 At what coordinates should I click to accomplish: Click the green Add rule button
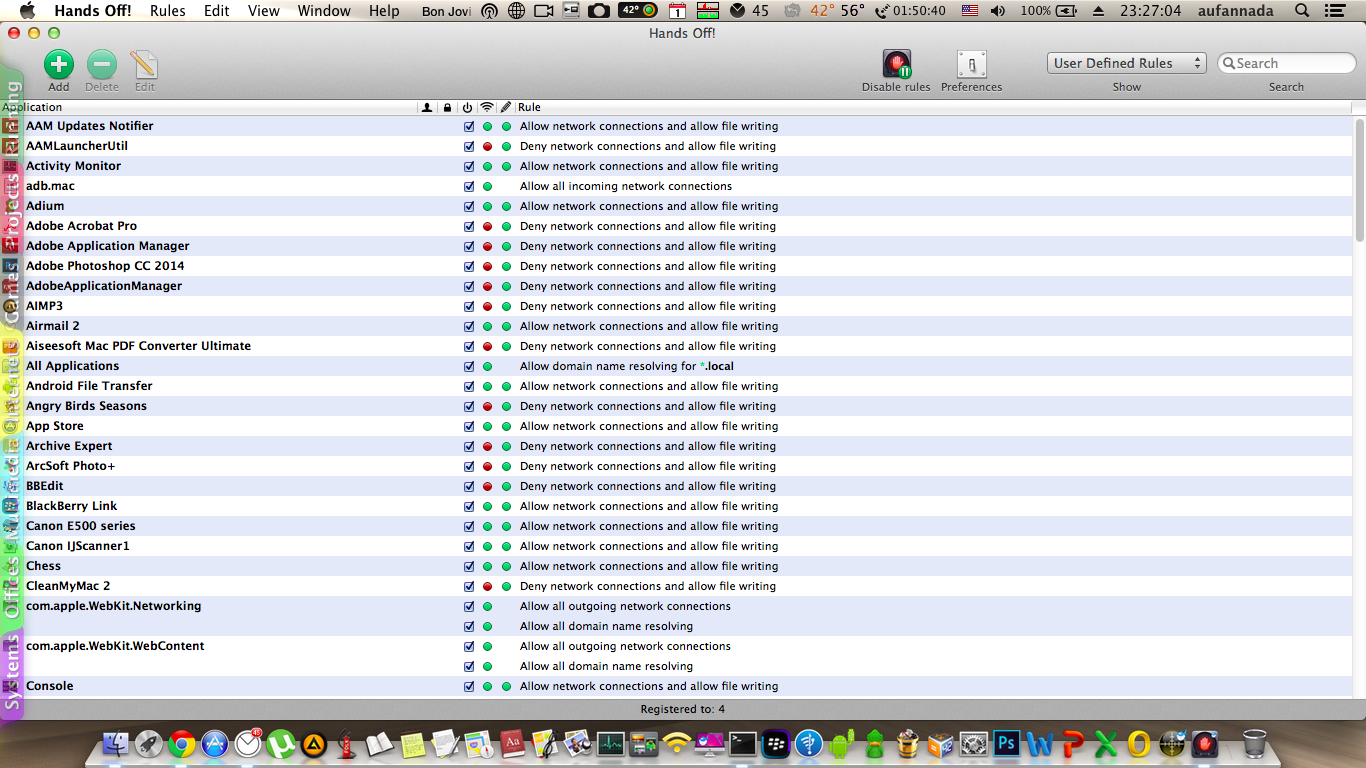[59, 65]
